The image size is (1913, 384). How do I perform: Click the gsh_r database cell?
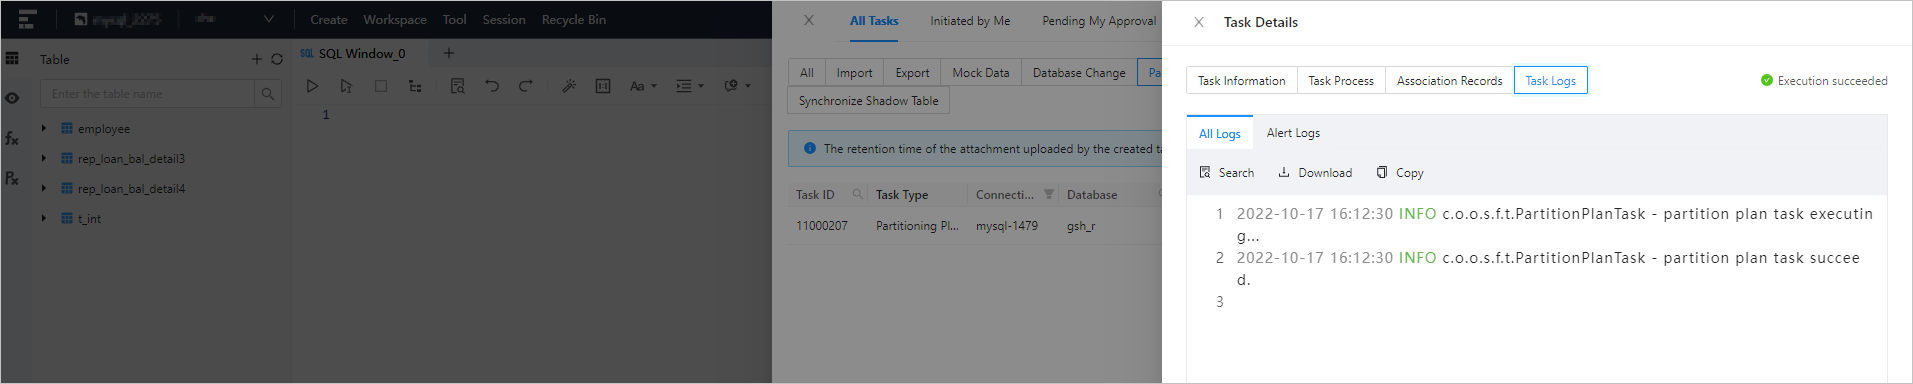click(1081, 226)
